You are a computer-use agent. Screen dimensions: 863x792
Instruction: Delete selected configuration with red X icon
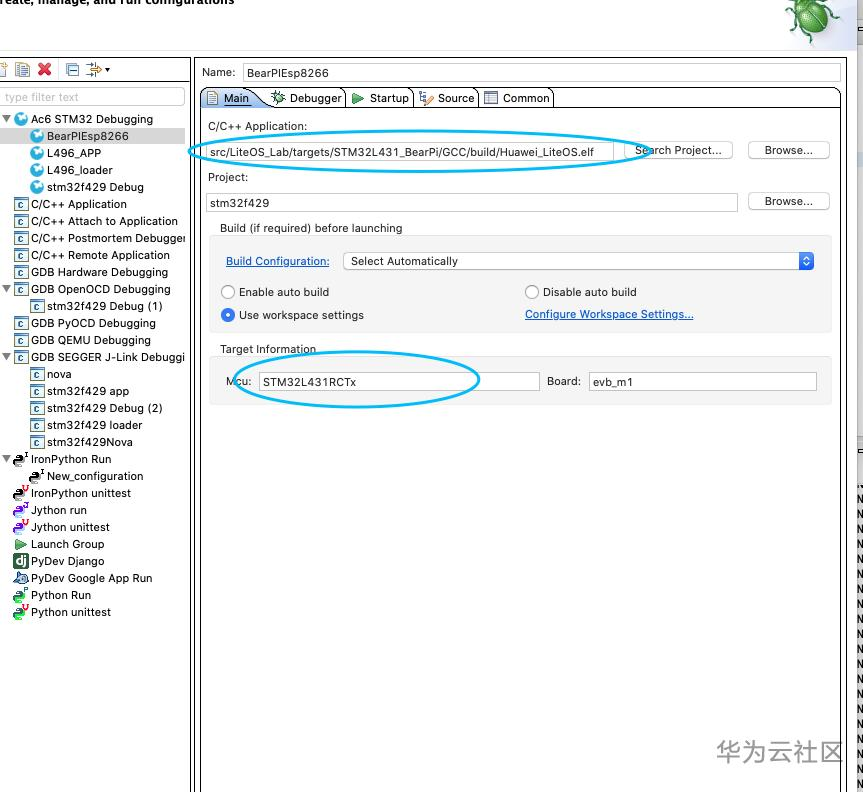[x=45, y=69]
